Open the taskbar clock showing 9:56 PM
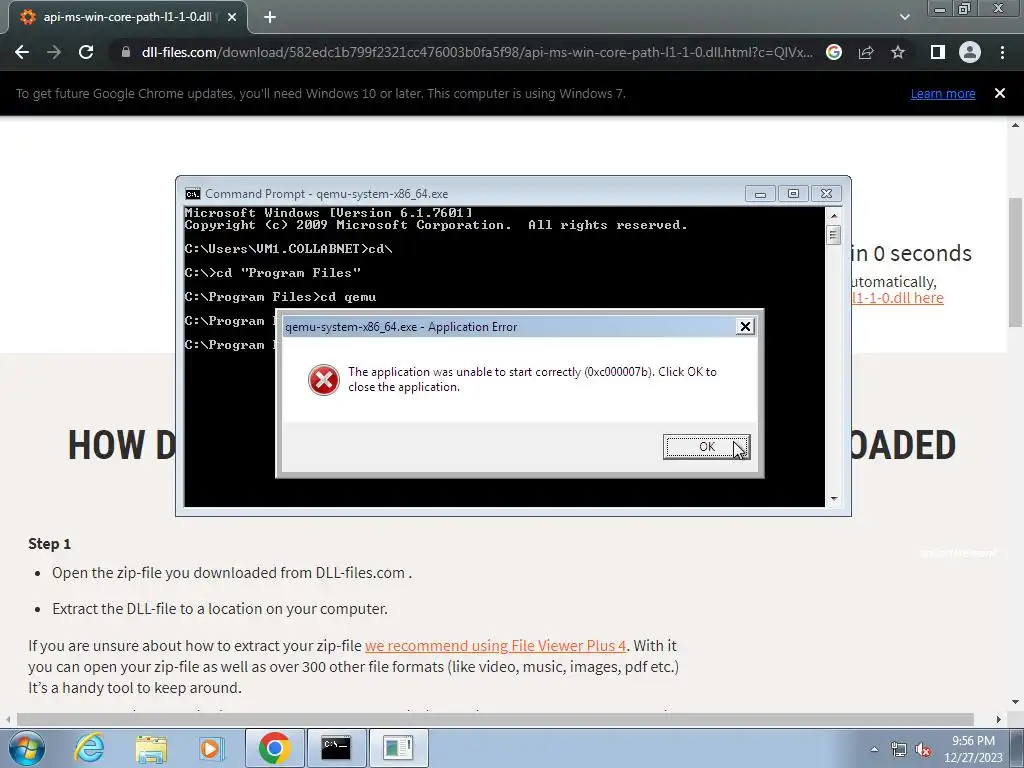 point(973,749)
